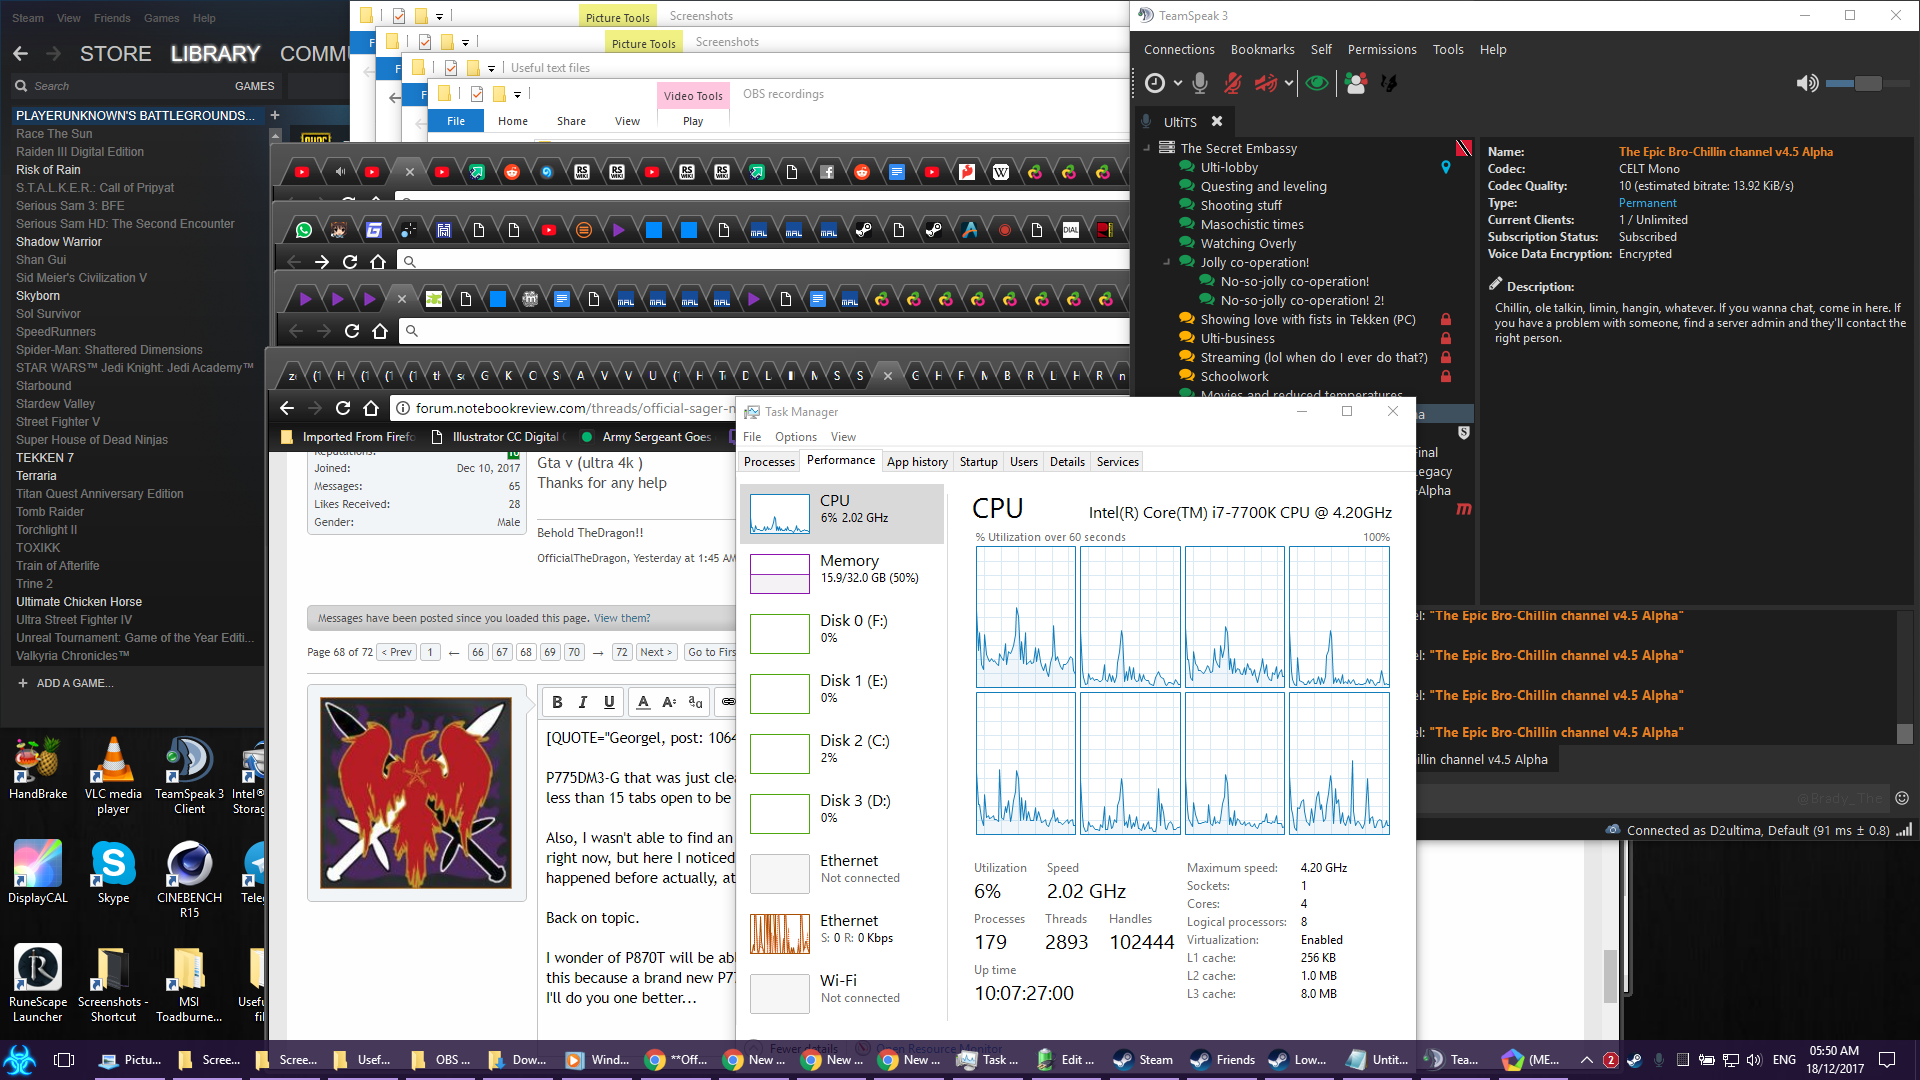Screen dimensions: 1920x1080
Task: Toggle mute speakers in TeamSpeak toolbar
Action: tap(1266, 83)
